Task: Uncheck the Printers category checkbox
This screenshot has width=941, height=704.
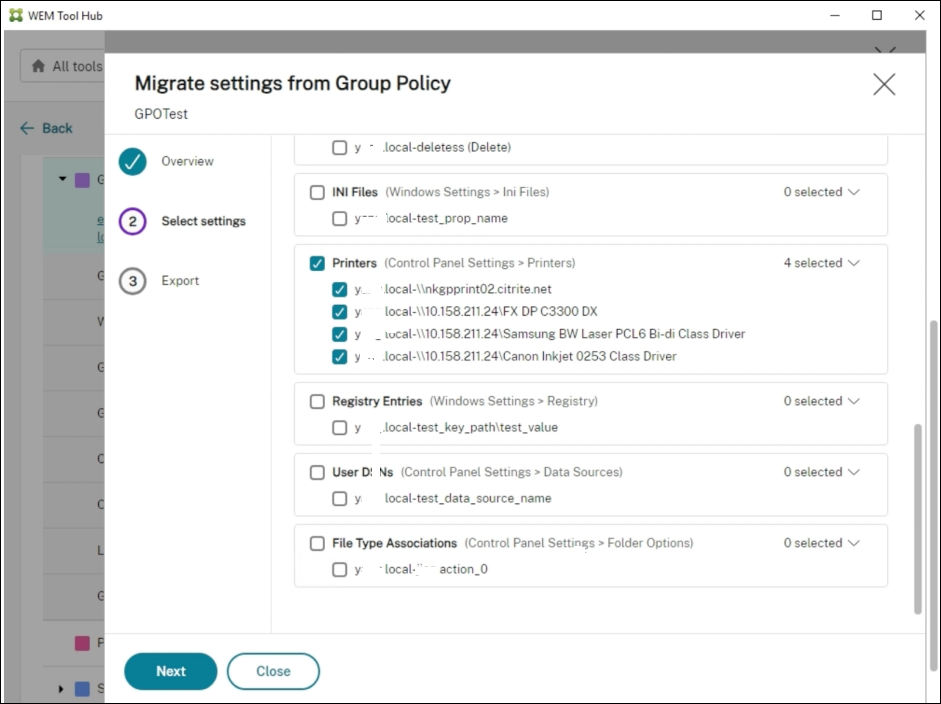Action: pos(320,262)
